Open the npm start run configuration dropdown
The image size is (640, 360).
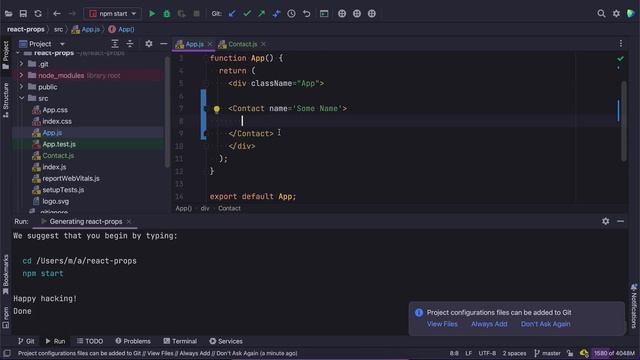113,13
